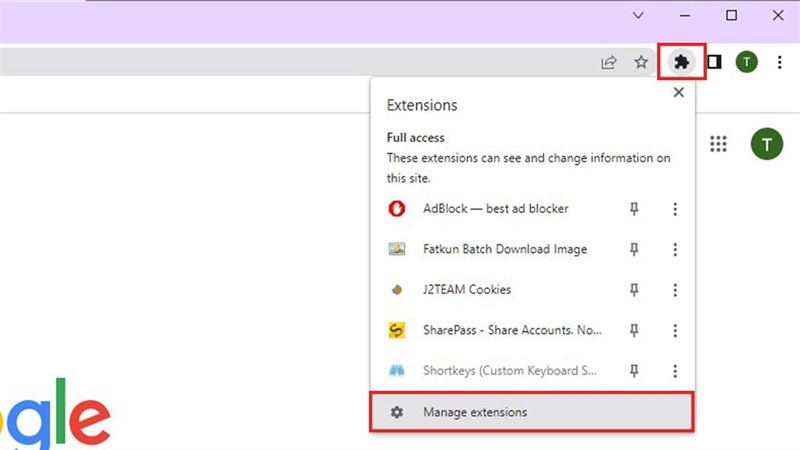Click the "Full access" label
Viewport: 800px width, 450px height.
(x=415, y=138)
